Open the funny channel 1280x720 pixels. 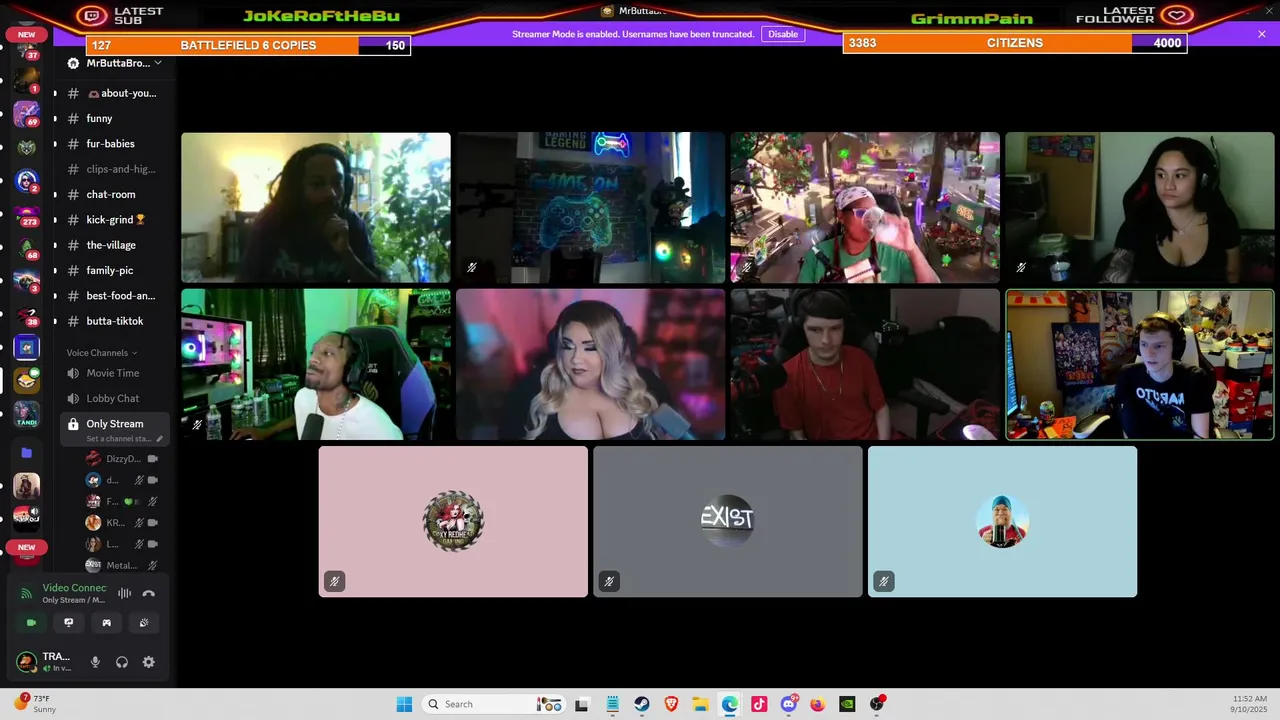(x=114, y=118)
